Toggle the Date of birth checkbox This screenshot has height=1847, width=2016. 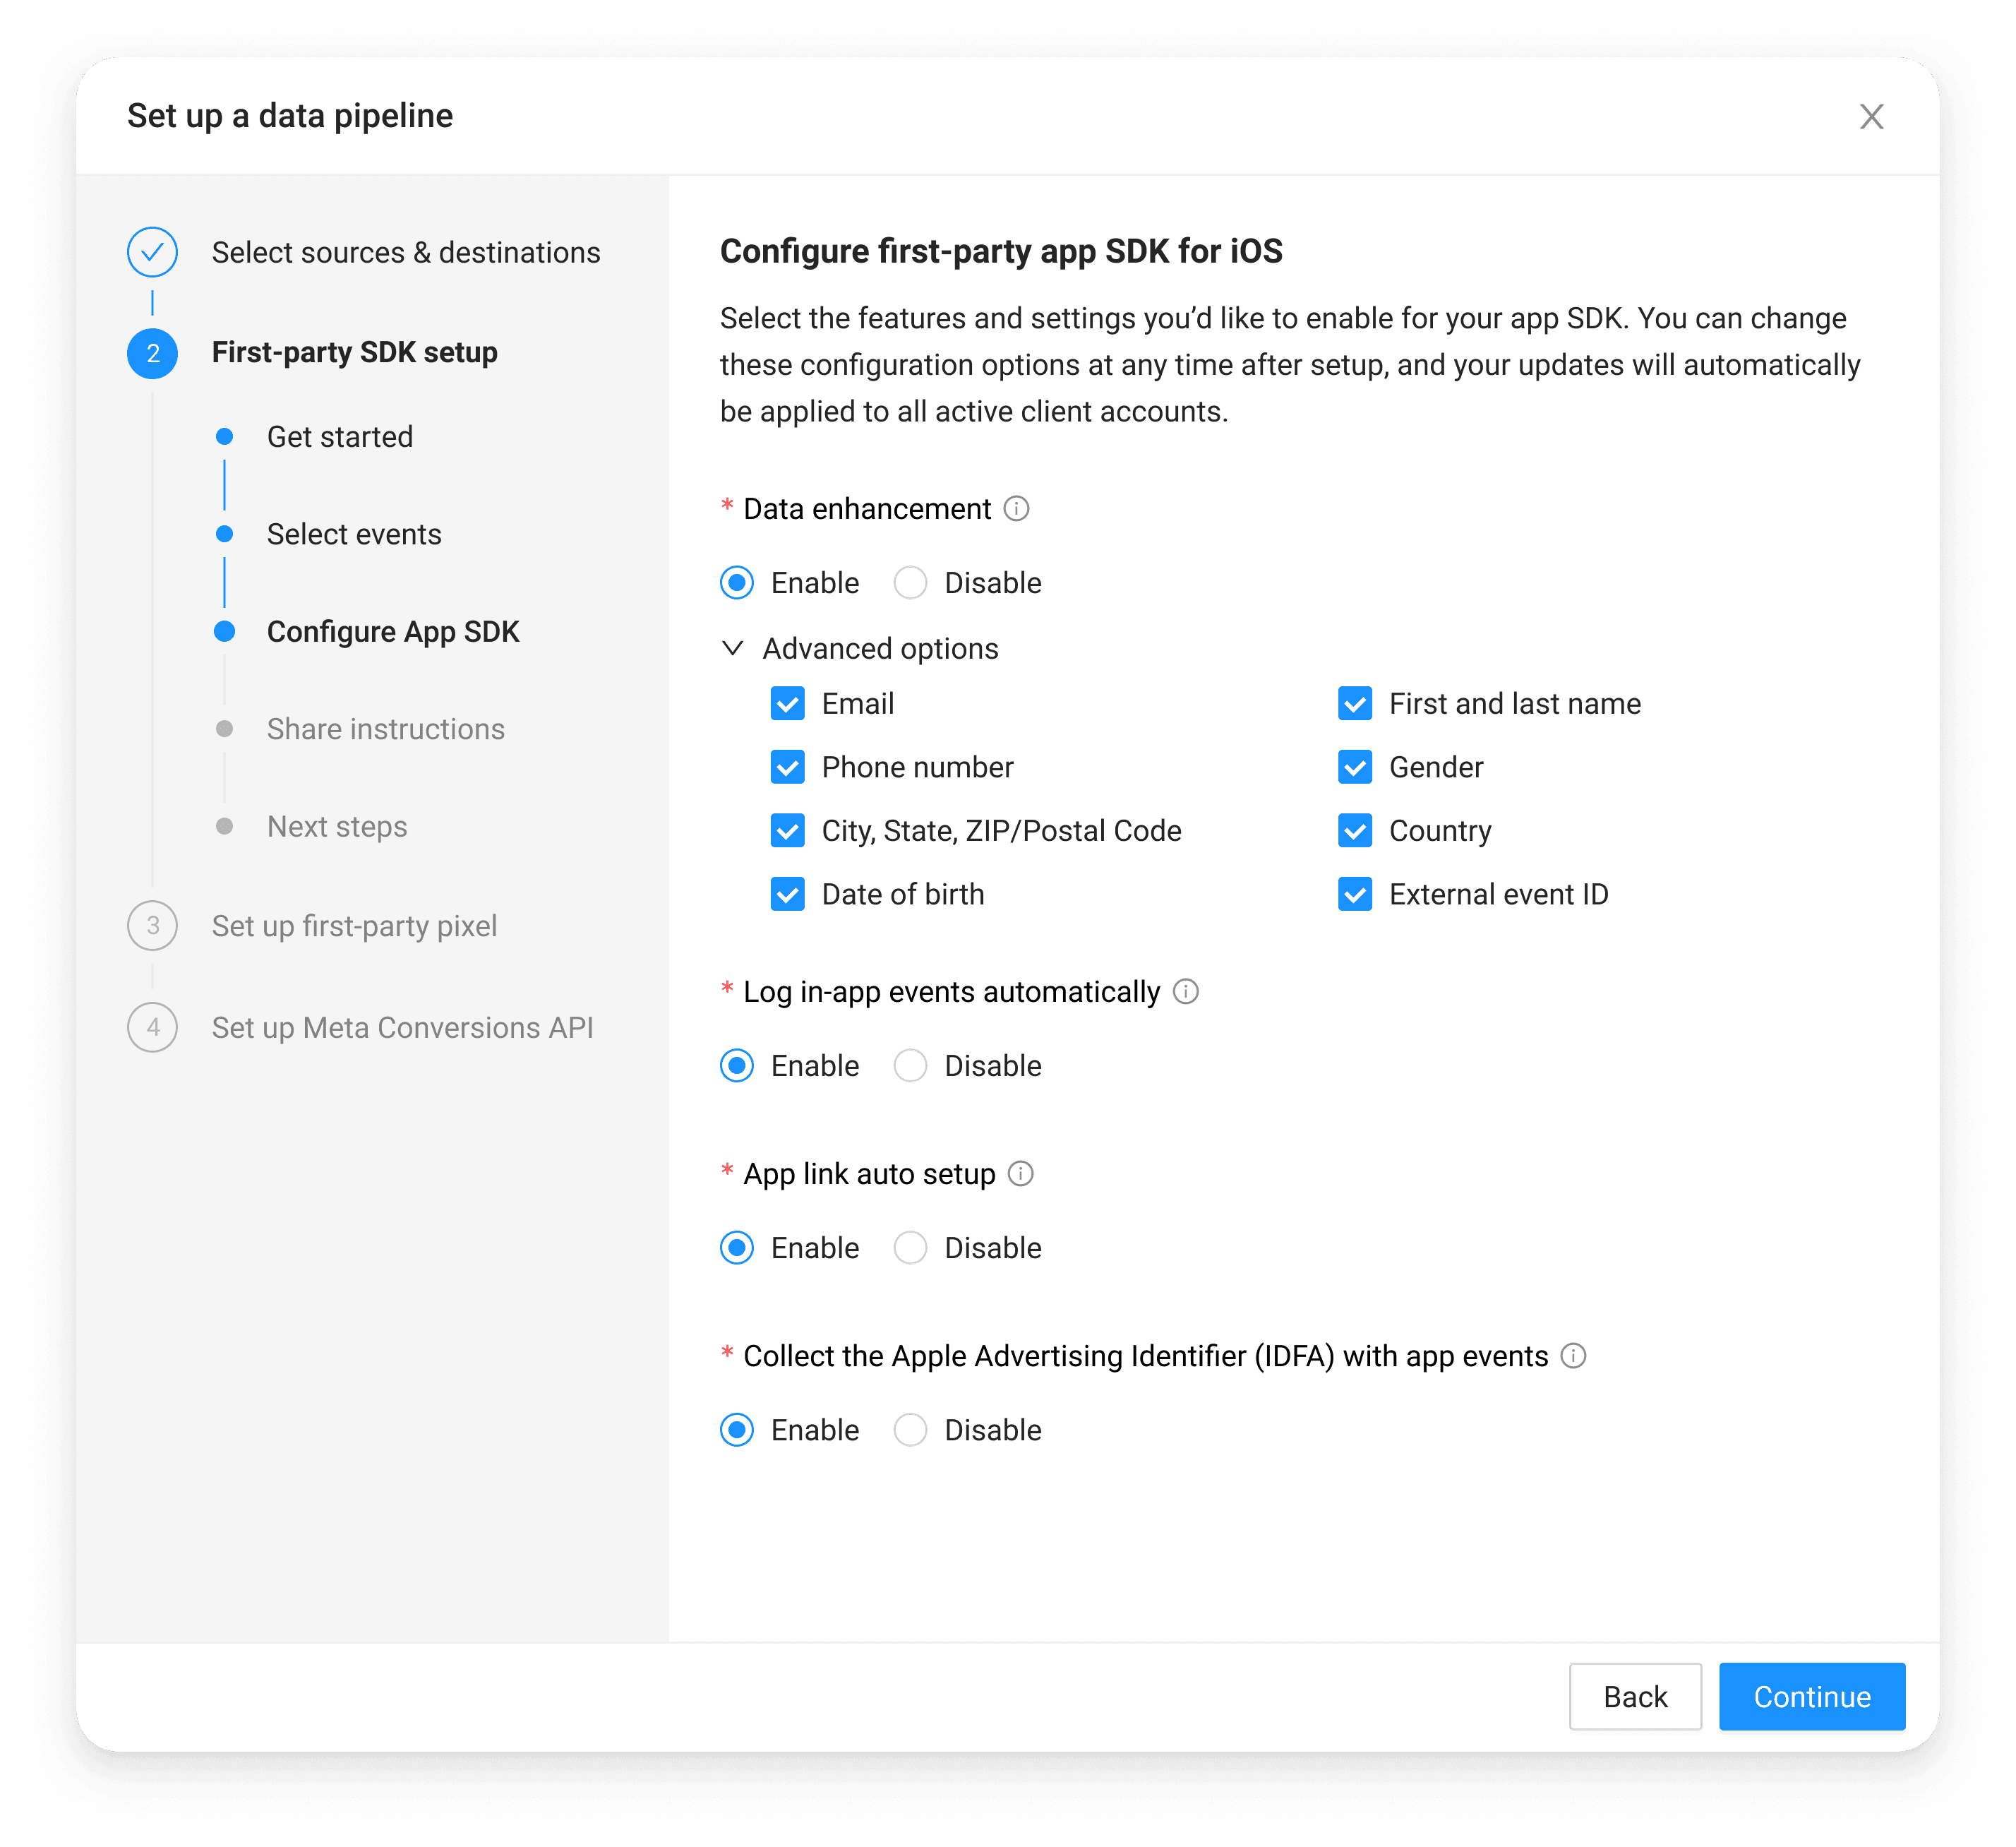click(788, 895)
